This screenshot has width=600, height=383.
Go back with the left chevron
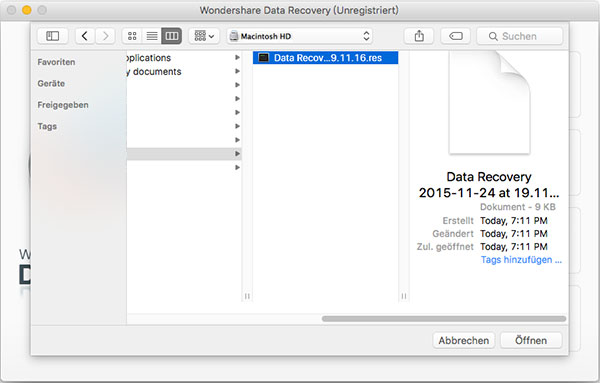point(85,36)
